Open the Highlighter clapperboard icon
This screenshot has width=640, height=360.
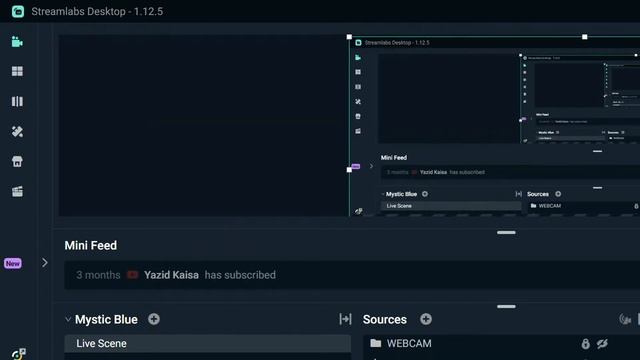(17, 191)
